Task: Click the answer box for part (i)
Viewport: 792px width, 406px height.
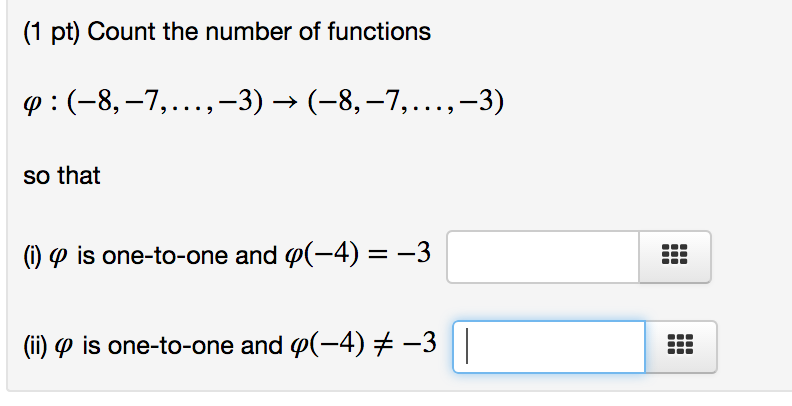Action: 543,257
